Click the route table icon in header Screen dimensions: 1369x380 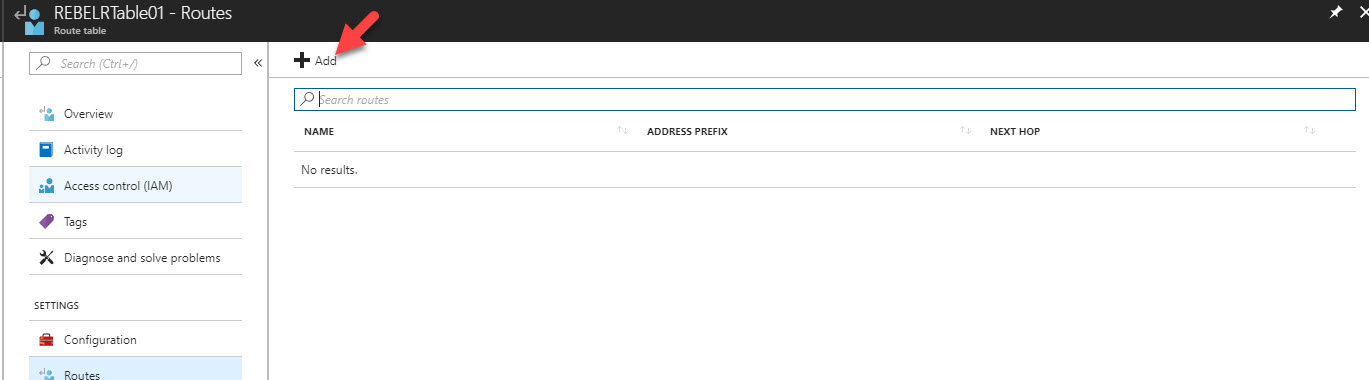30,19
